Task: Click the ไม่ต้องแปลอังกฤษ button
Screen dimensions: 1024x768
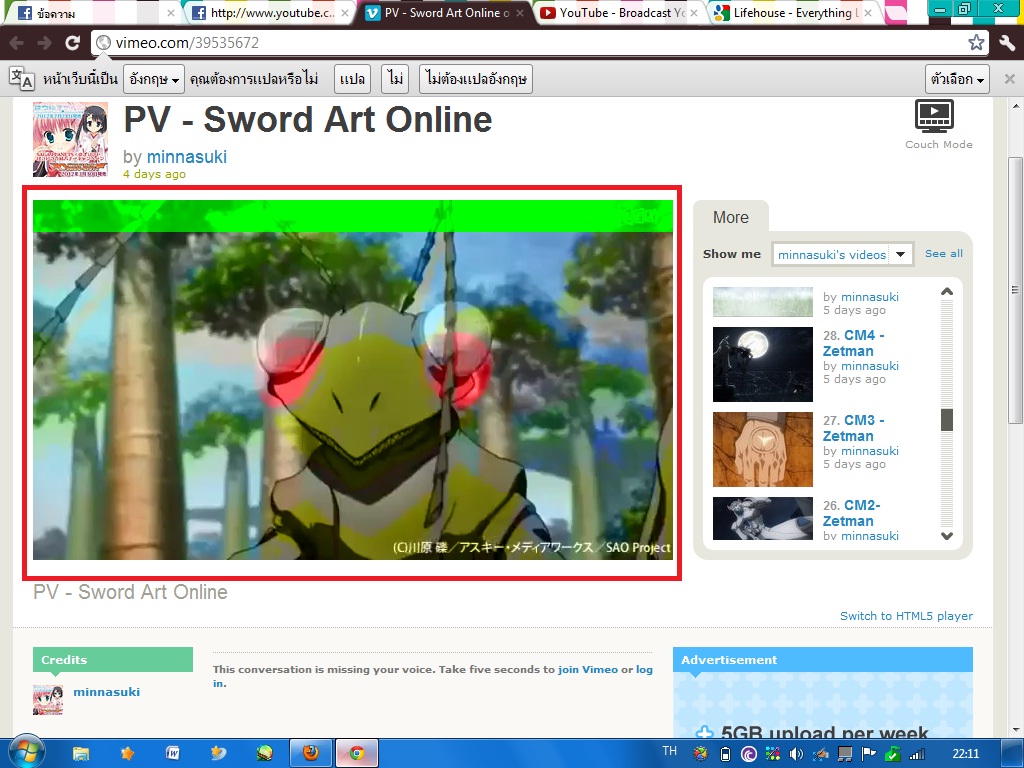Action: pos(475,79)
